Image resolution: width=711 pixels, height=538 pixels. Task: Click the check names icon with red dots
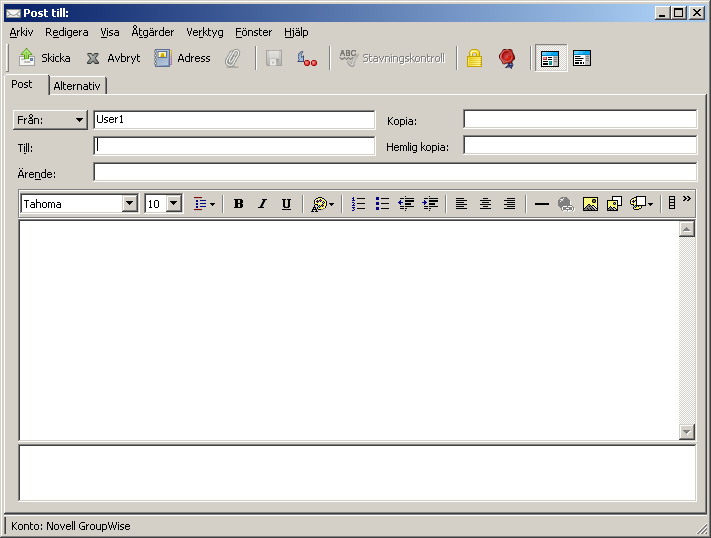307,58
